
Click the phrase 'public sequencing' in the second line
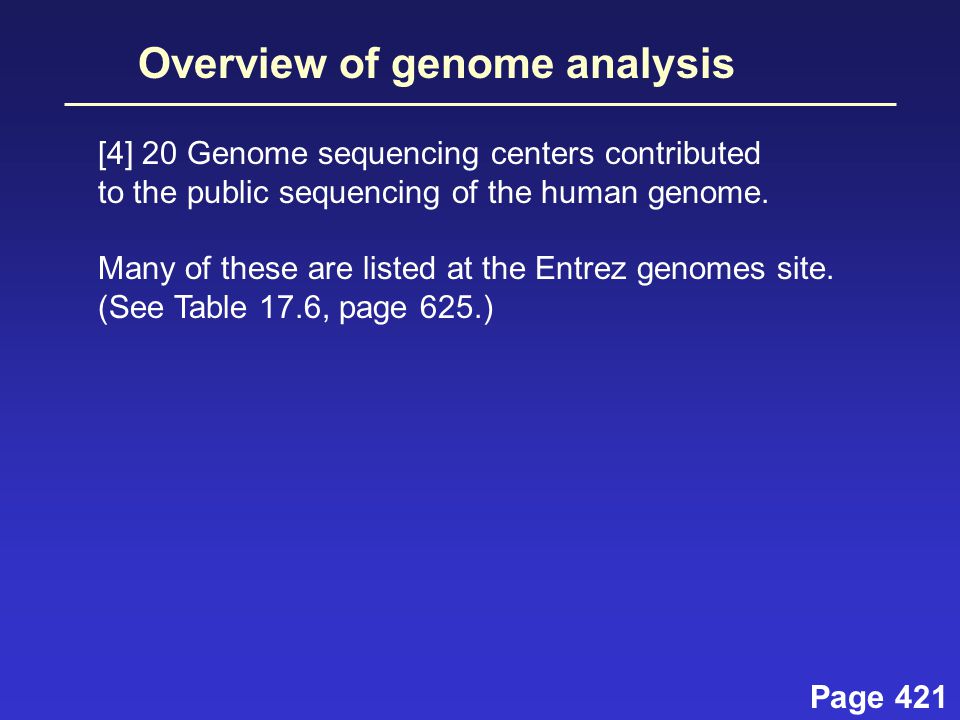coord(313,193)
